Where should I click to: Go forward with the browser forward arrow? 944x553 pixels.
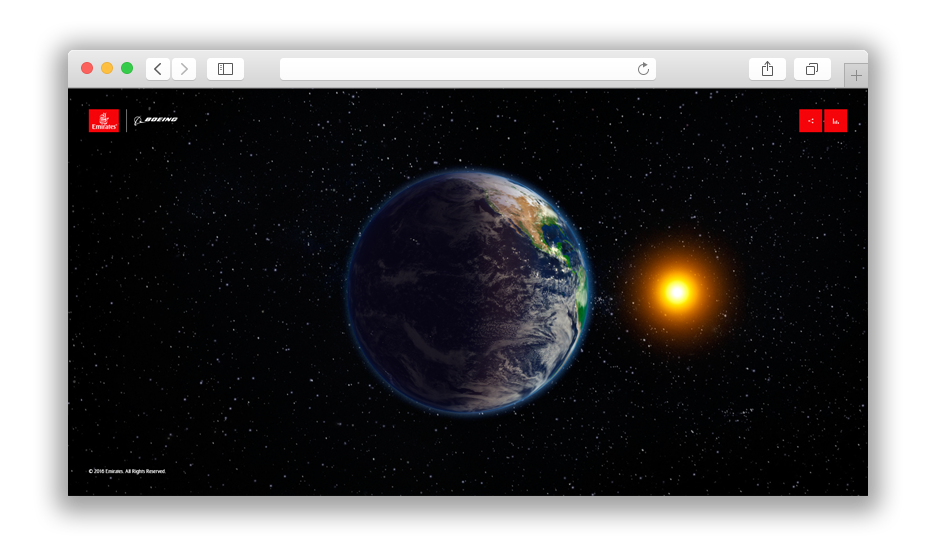(184, 69)
